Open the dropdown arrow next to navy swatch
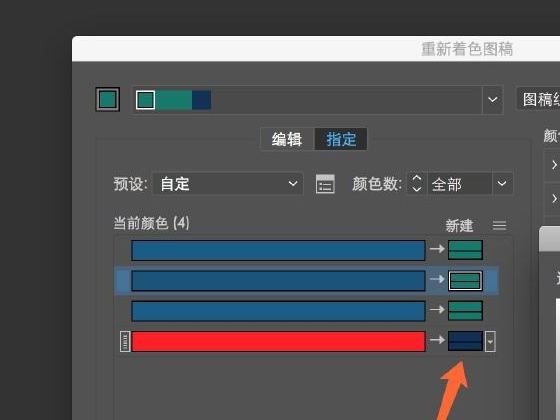This screenshot has height=420, width=560. [490, 341]
